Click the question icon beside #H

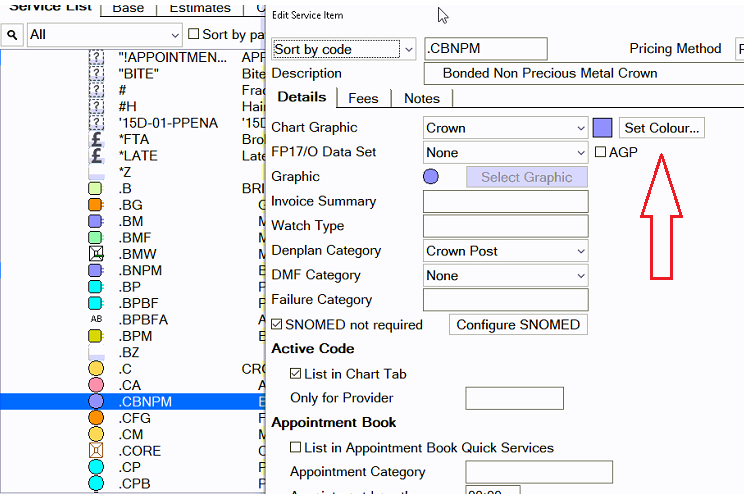click(x=96, y=106)
